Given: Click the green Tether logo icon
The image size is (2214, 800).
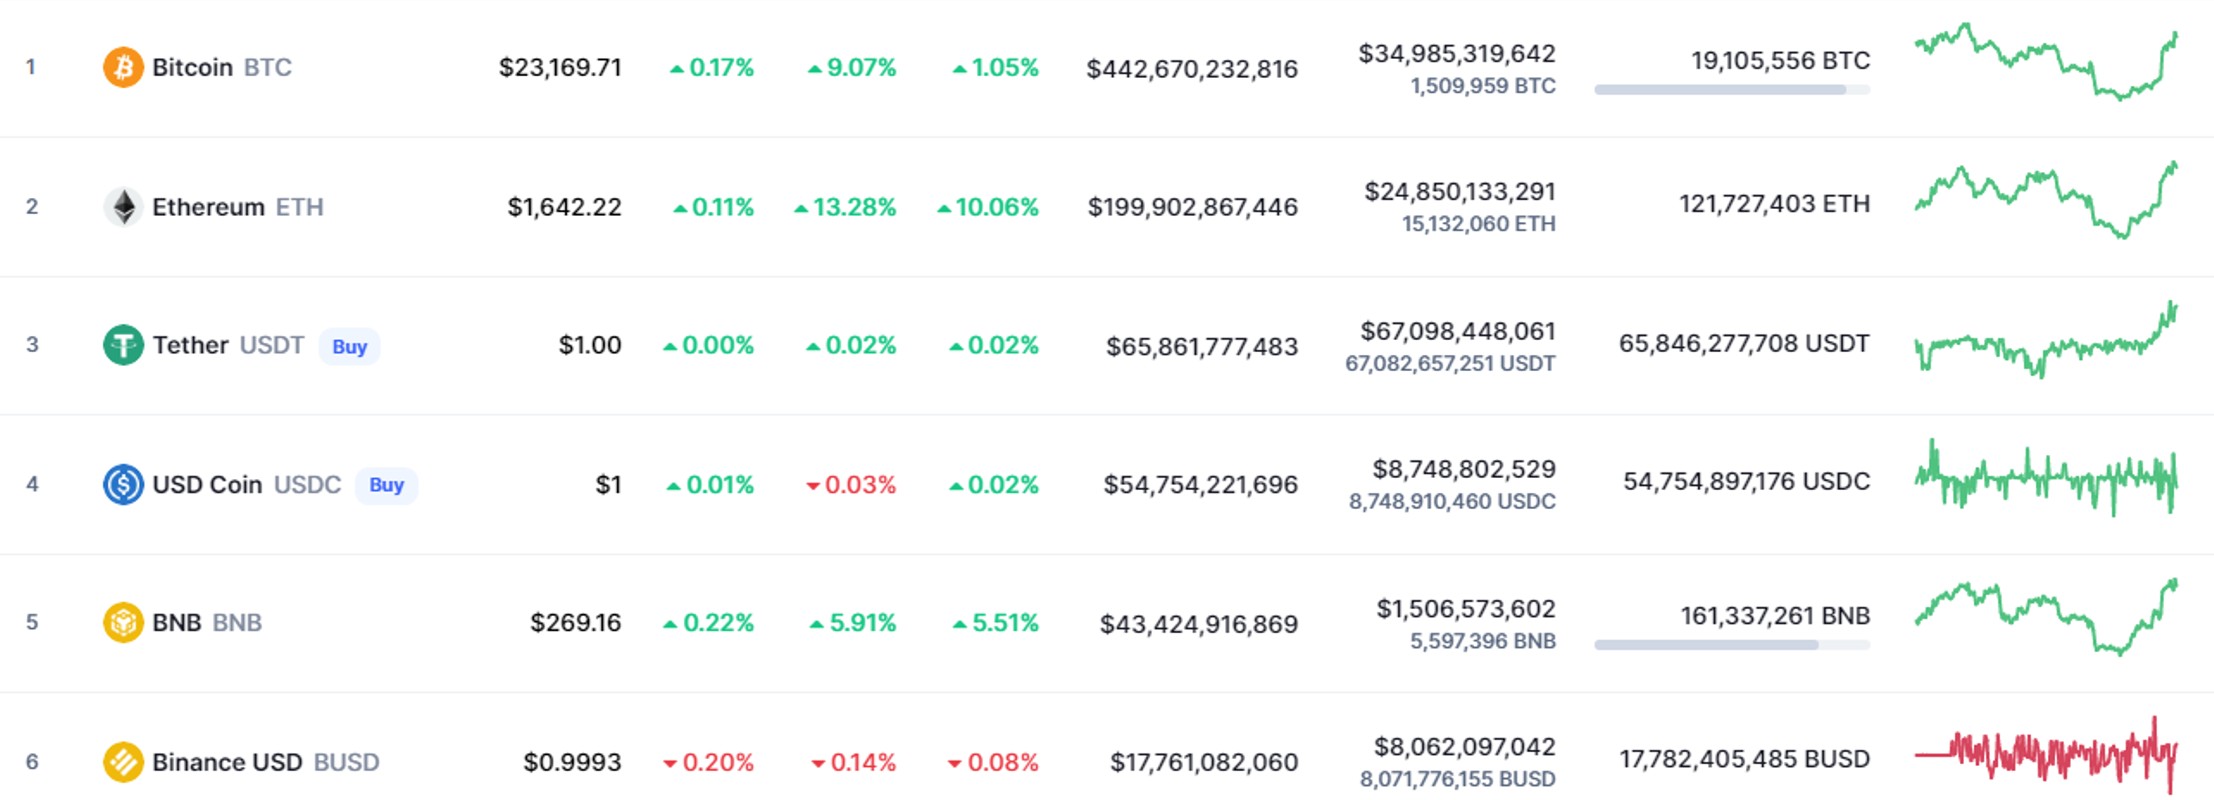Looking at the screenshot, I should (x=123, y=345).
